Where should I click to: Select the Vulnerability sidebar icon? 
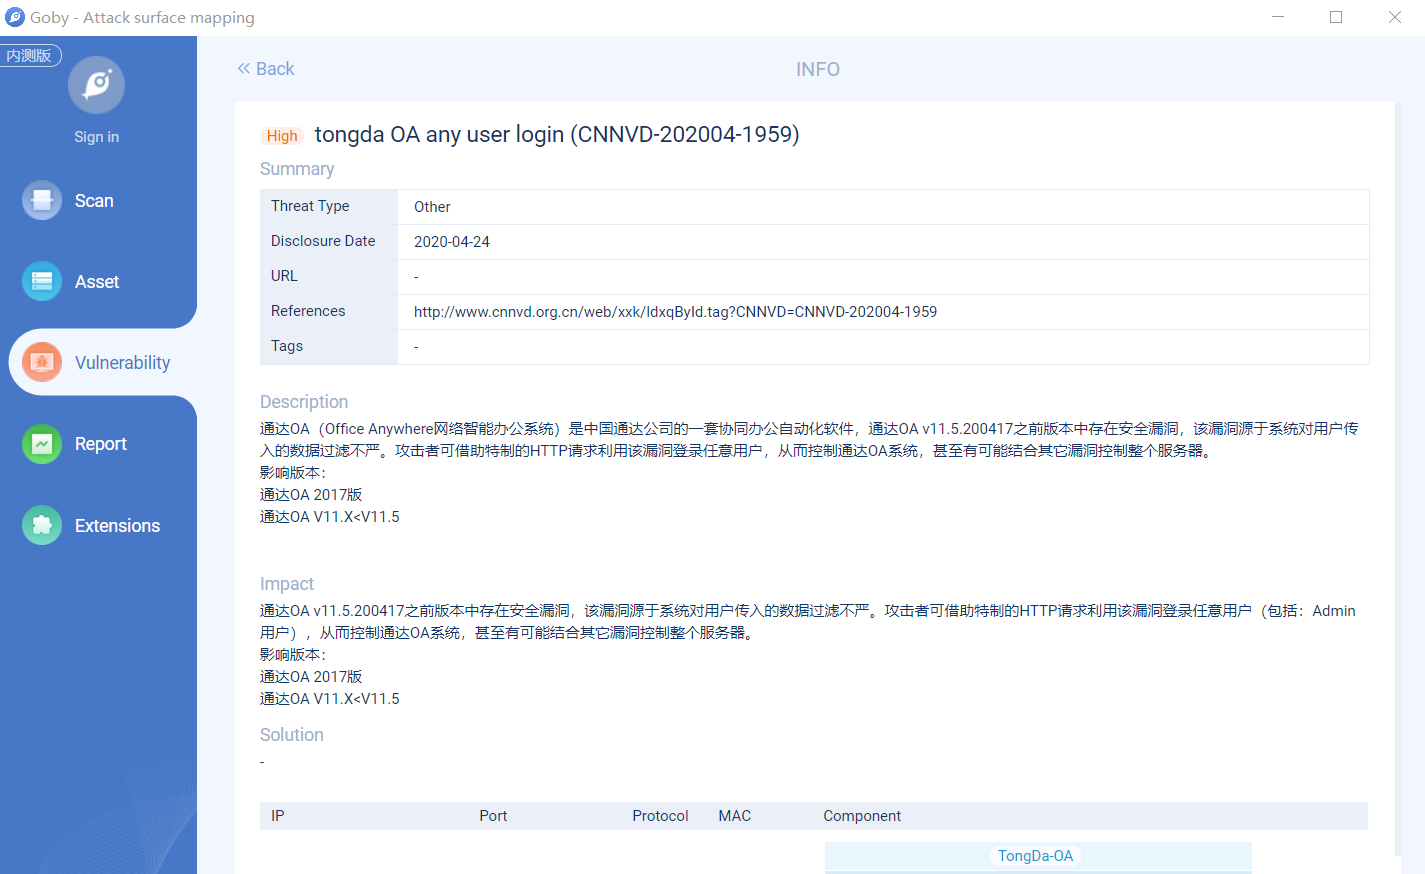point(42,362)
